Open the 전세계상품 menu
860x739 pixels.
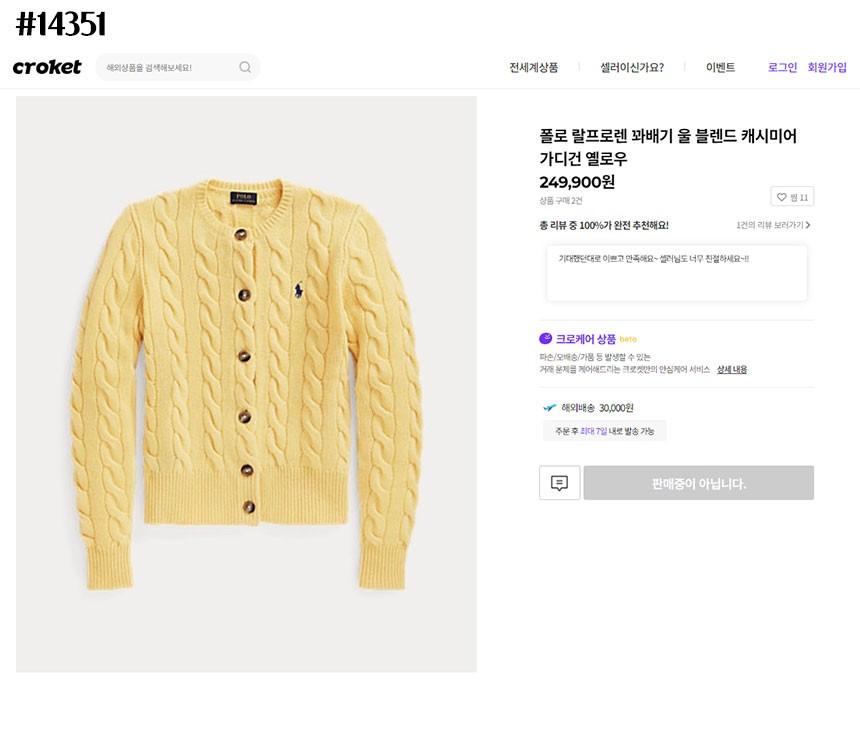tap(533, 68)
